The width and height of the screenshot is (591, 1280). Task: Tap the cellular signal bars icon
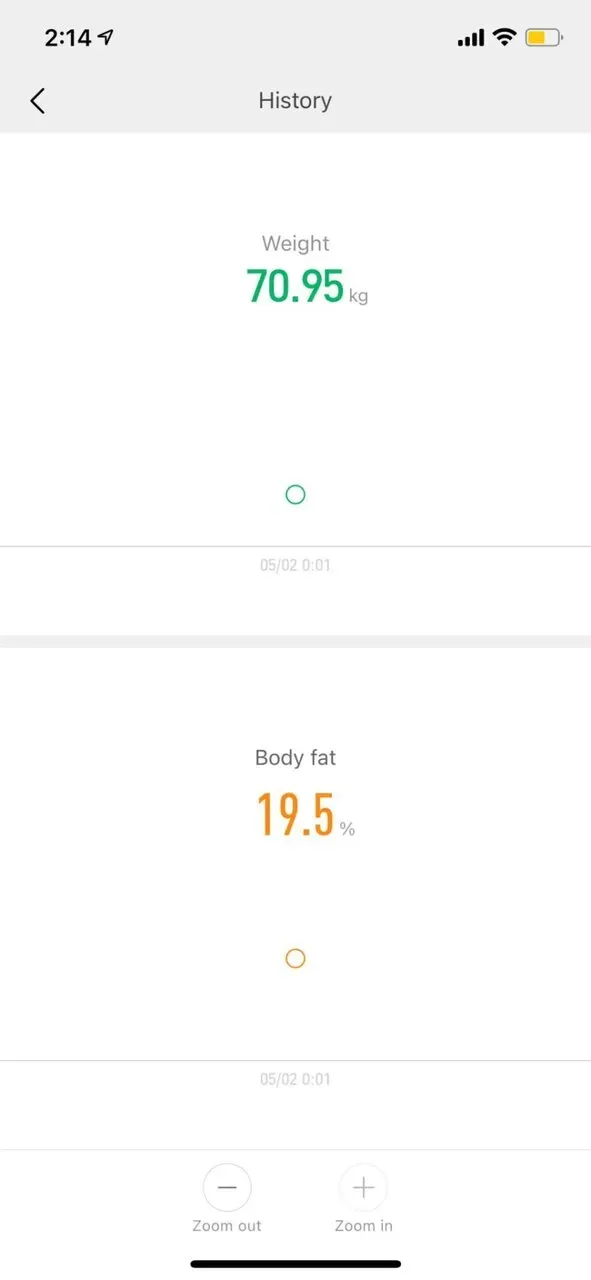click(x=469, y=37)
